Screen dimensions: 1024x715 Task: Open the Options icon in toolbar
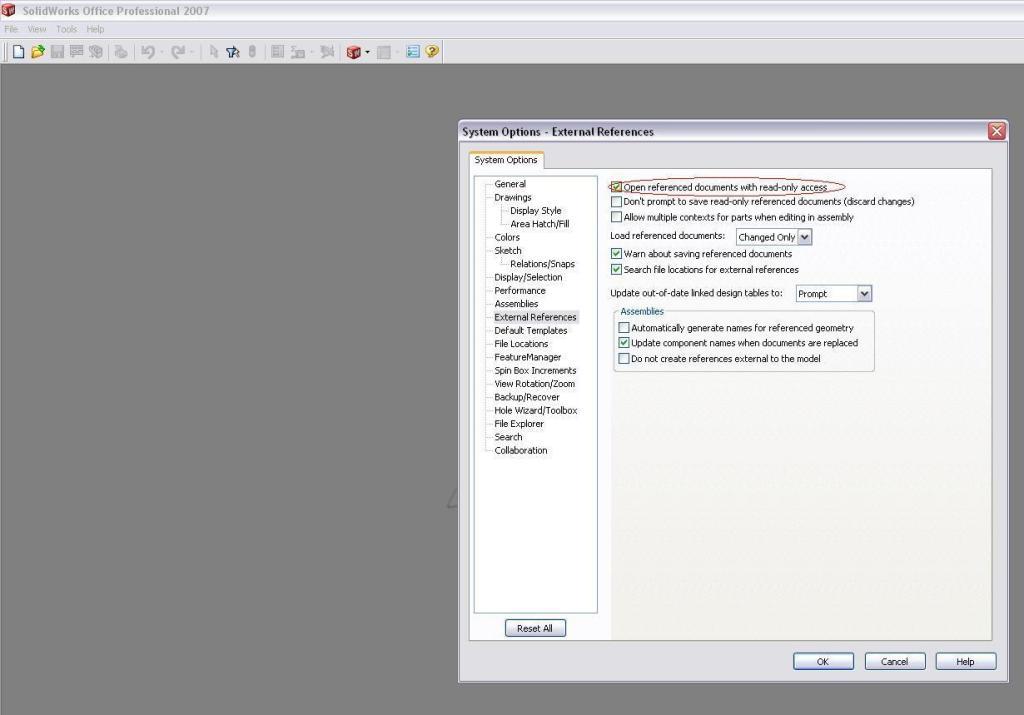(x=413, y=52)
